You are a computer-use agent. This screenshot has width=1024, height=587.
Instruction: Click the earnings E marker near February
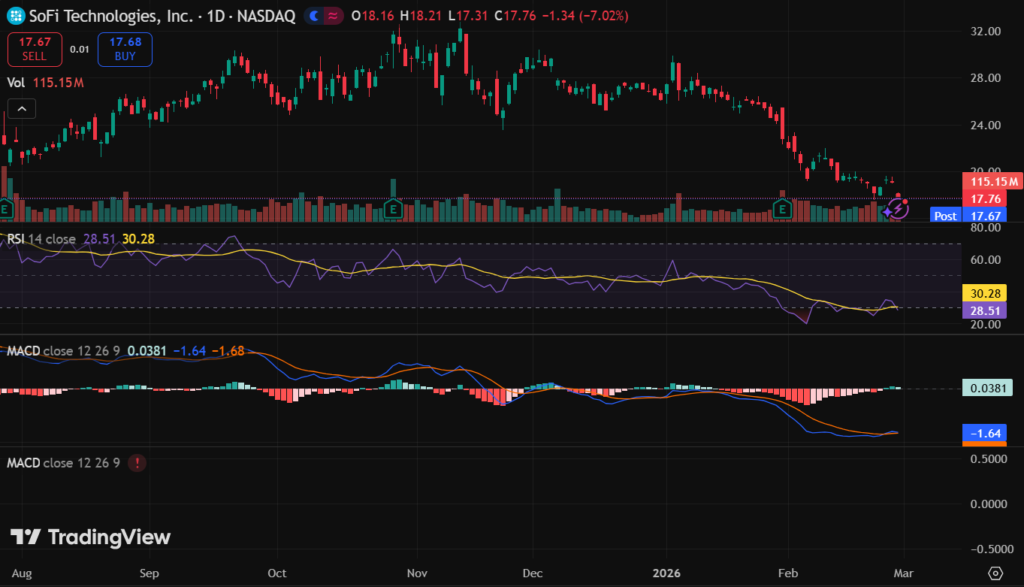783,210
